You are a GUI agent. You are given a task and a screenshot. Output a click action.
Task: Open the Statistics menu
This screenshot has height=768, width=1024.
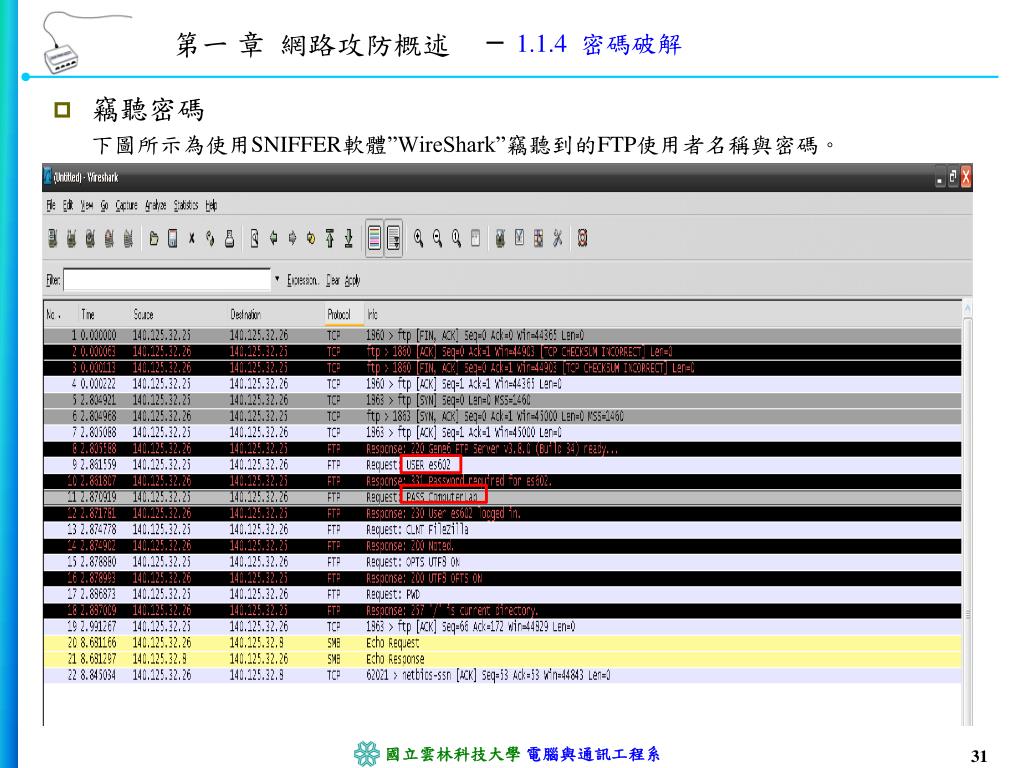(186, 206)
